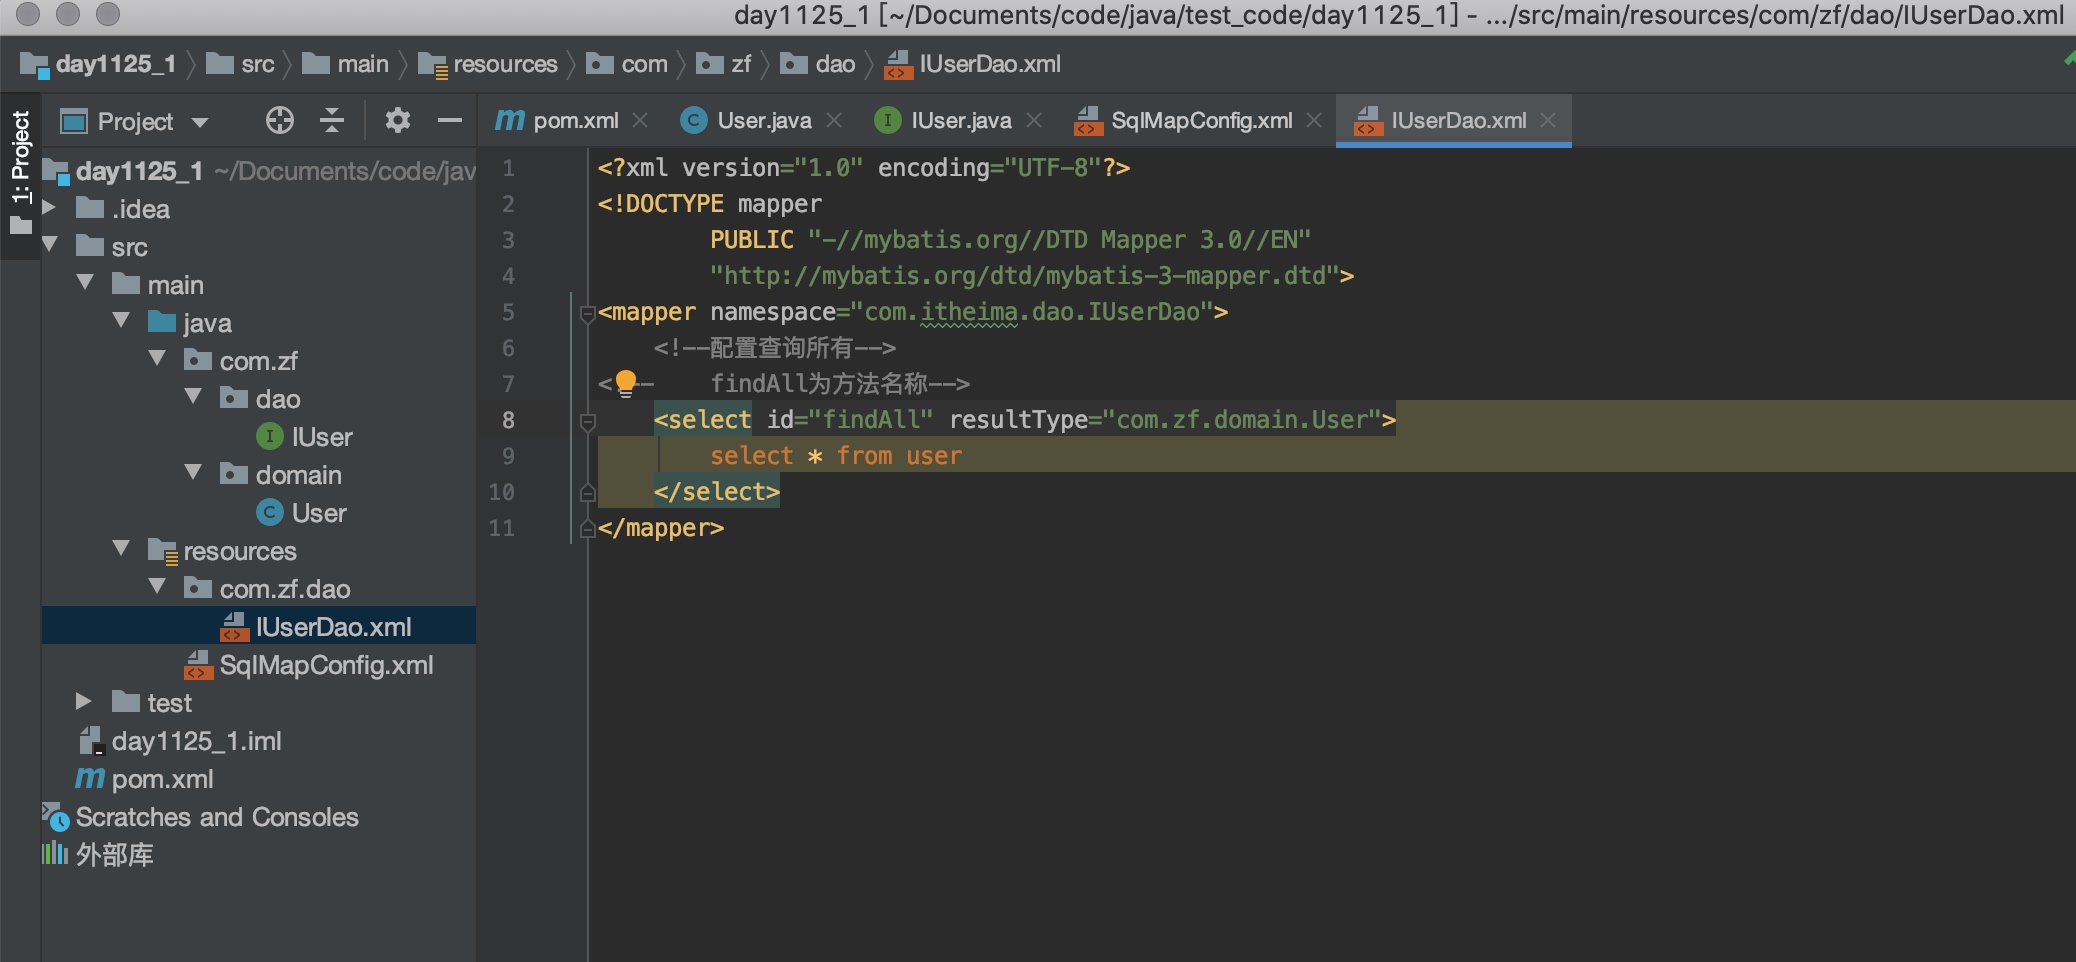Screen dimensions: 2076x962
Task: Select SqlMapConfig.xml in the project tree
Action: tap(326, 665)
